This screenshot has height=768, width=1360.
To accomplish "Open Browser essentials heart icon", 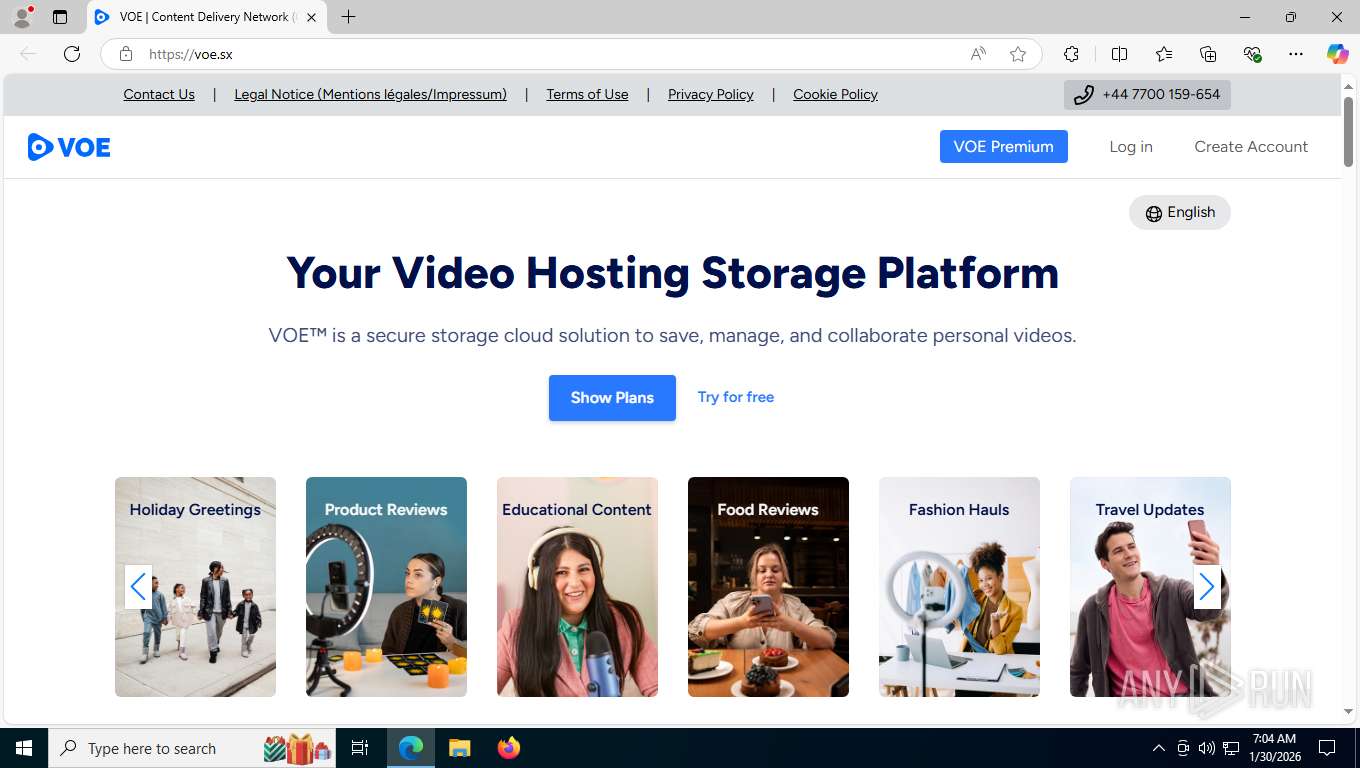I will coord(1252,54).
